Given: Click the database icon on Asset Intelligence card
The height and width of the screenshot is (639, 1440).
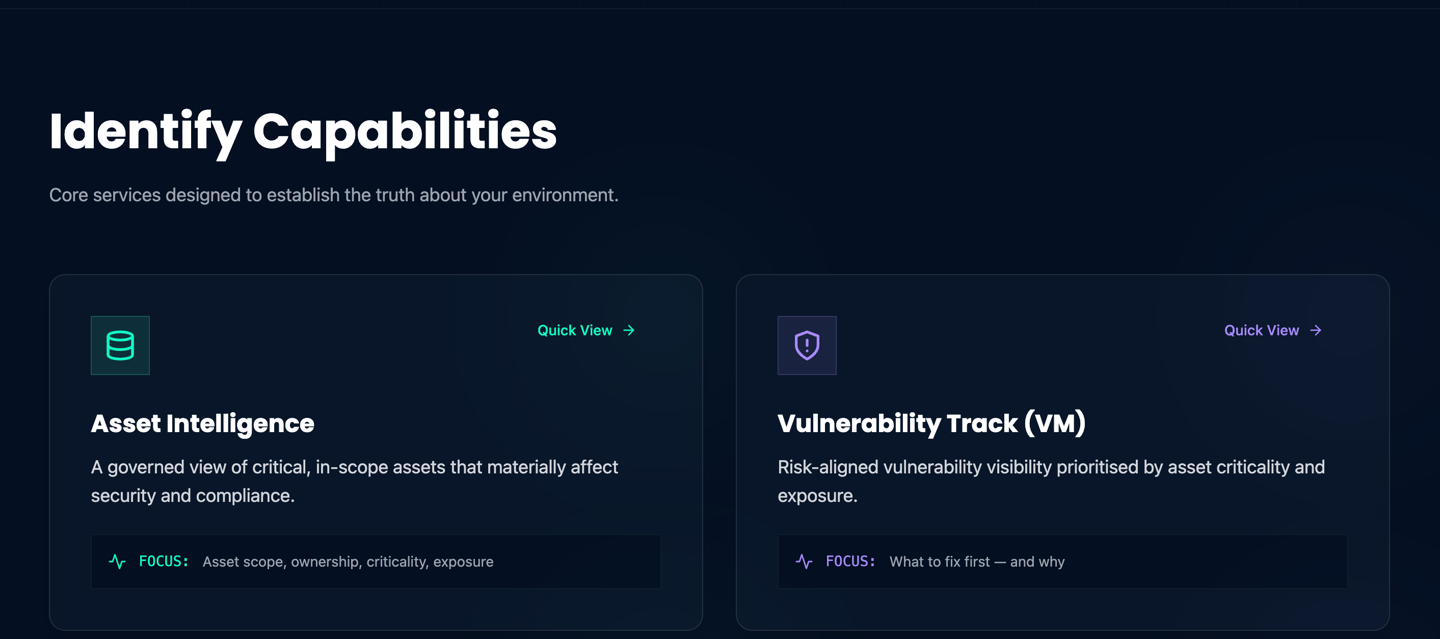Looking at the screenshot, I should [x=120, y=345].
